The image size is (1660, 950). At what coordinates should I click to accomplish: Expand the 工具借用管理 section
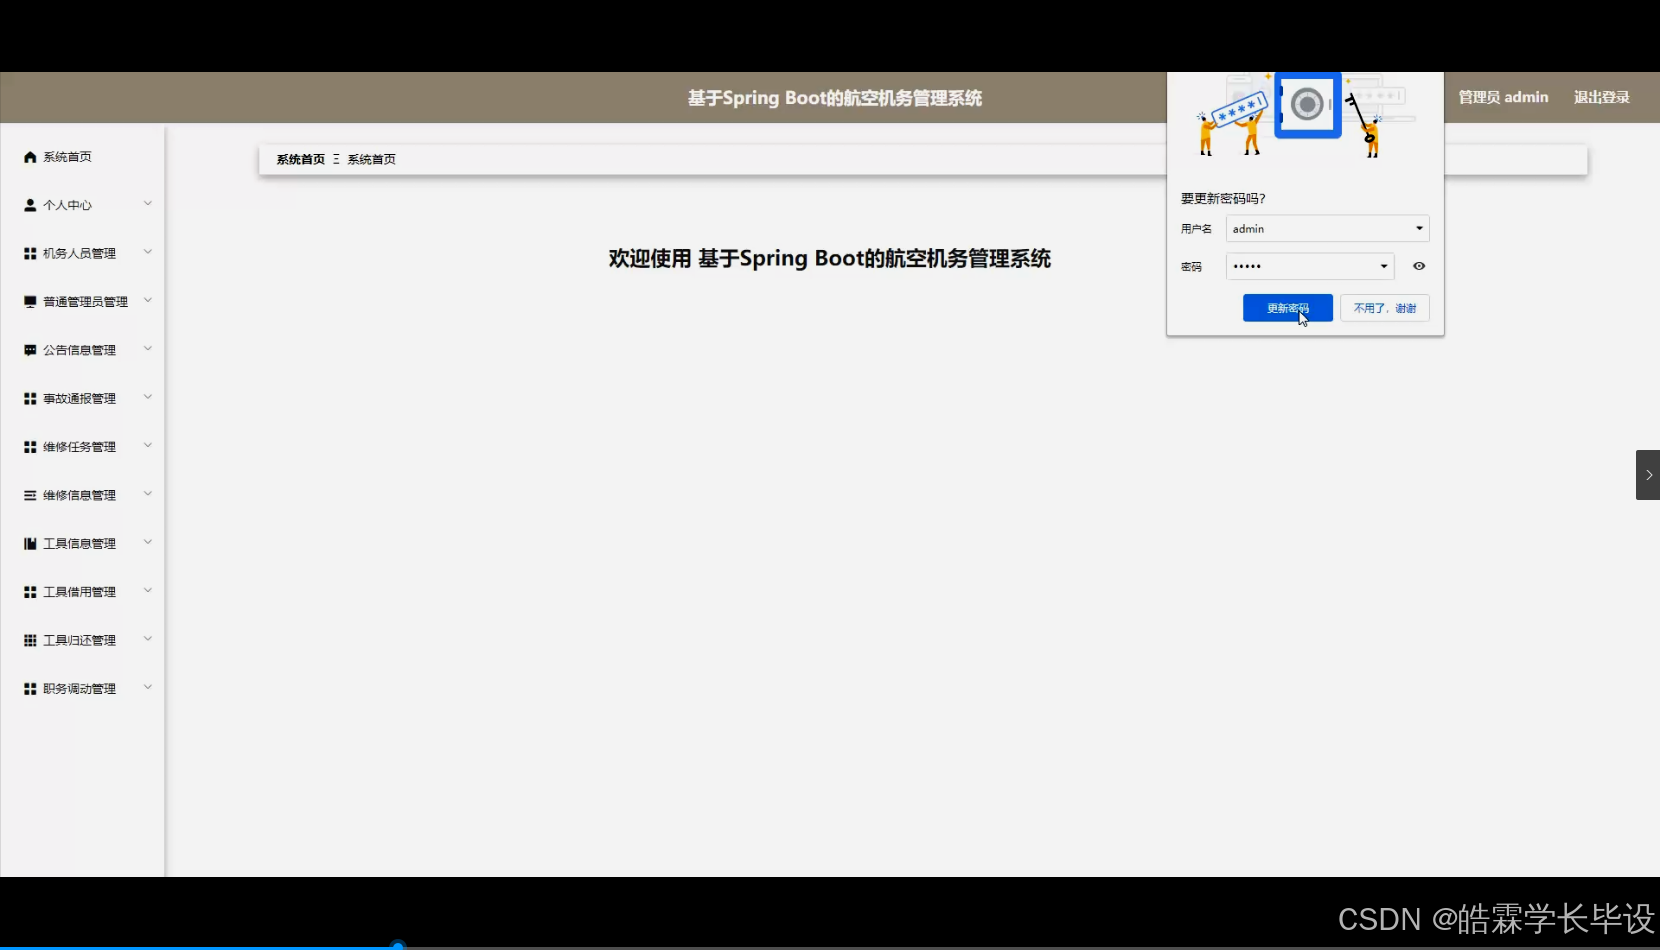[x=148, y=591]
